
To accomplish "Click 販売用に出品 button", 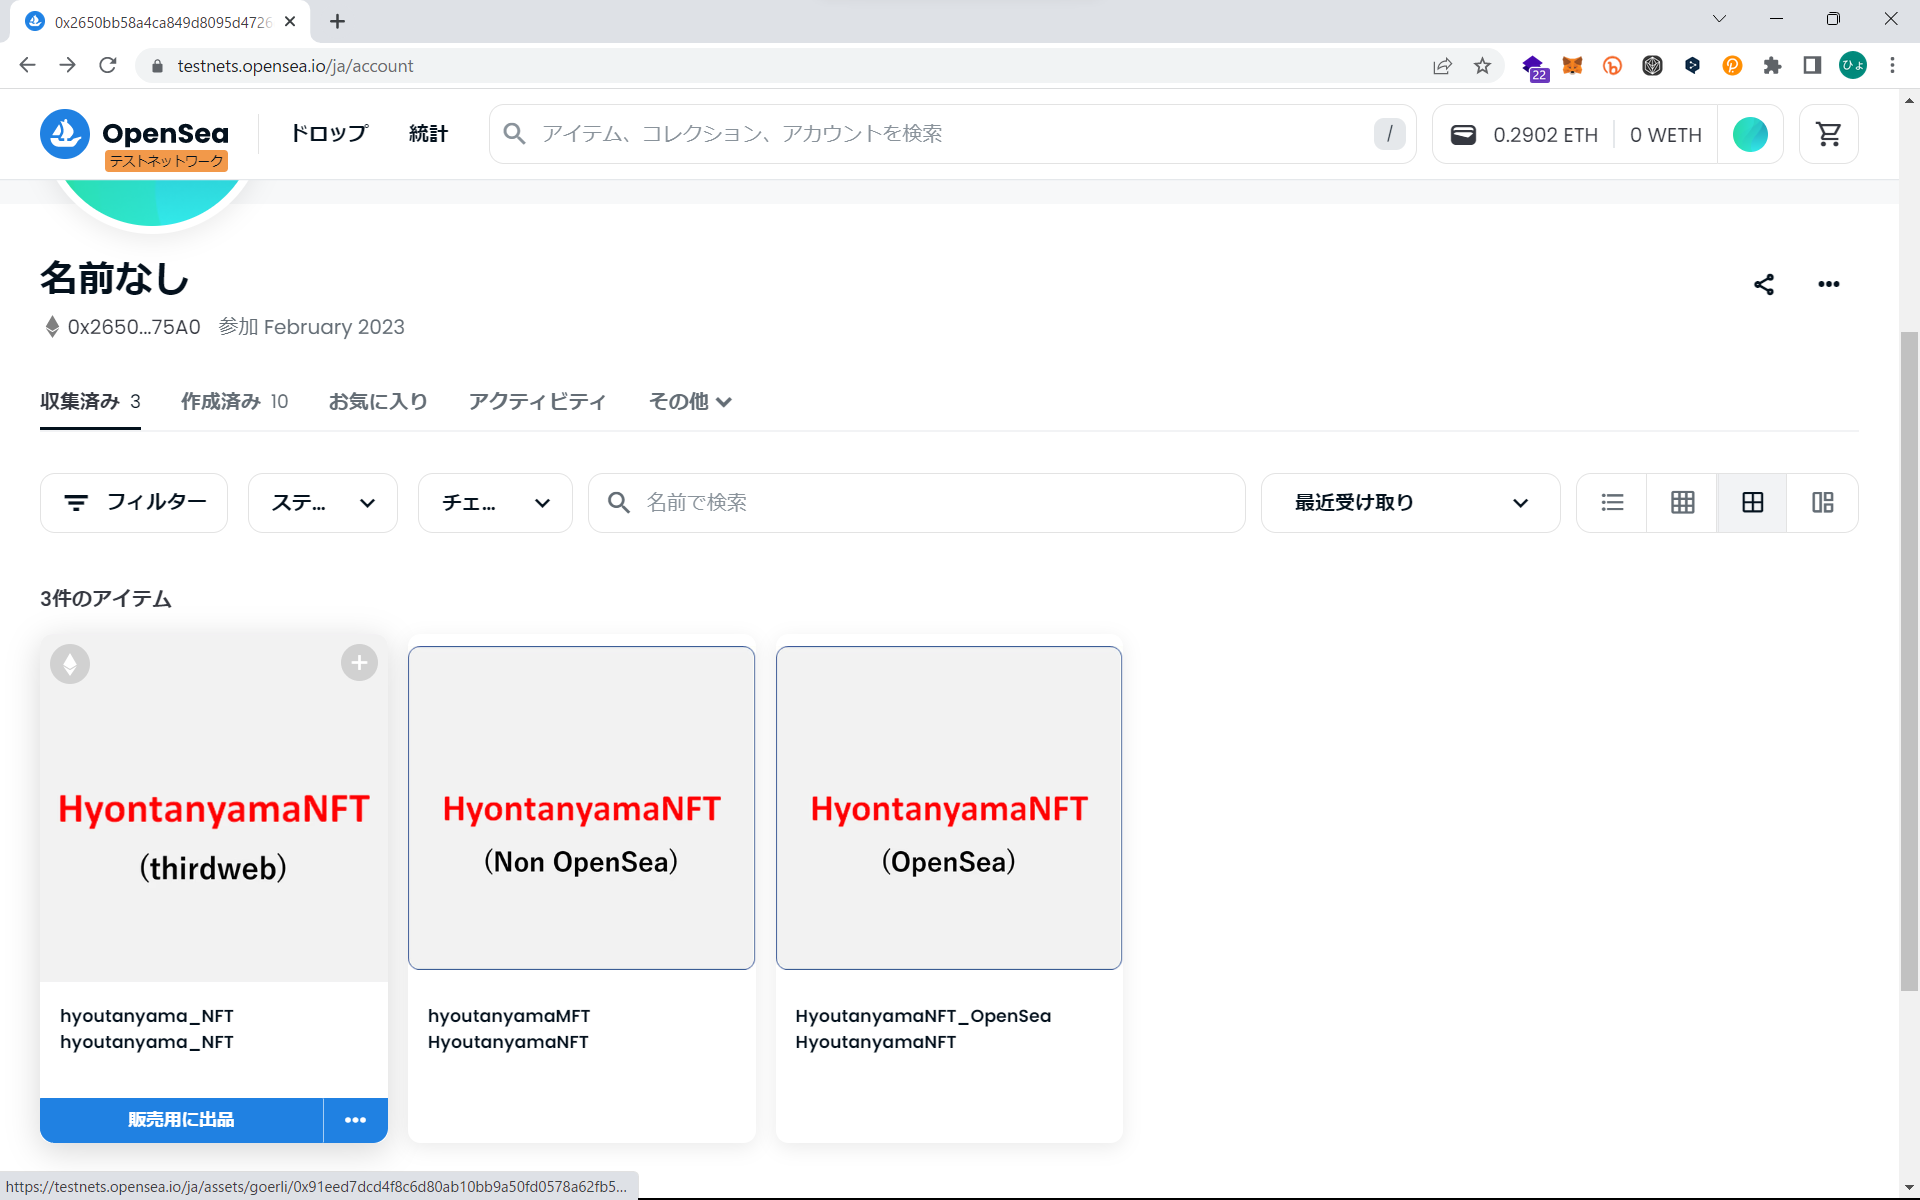I will coord(181,1120).
